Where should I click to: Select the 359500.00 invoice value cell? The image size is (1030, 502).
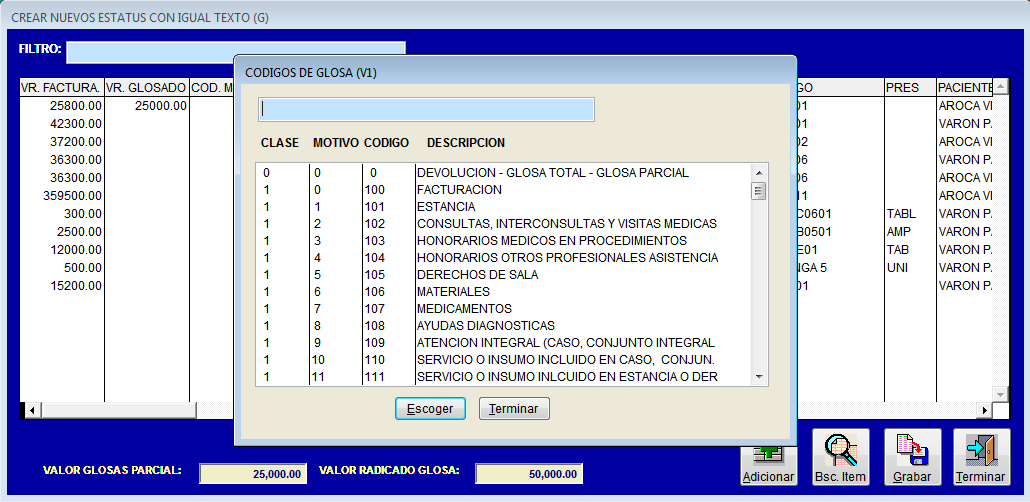[x=62, y=195]
